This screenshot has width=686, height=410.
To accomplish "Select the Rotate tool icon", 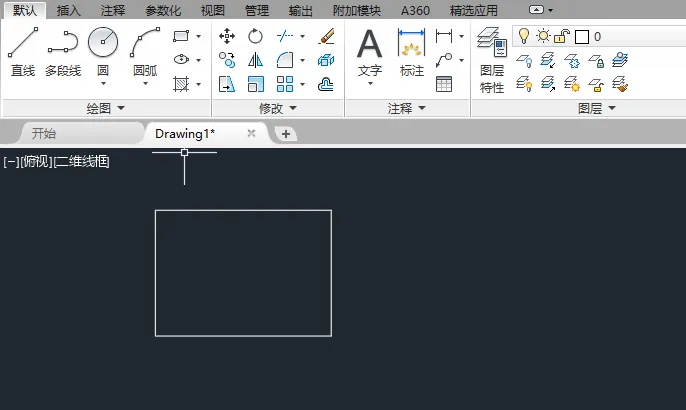I will point(255,36).
